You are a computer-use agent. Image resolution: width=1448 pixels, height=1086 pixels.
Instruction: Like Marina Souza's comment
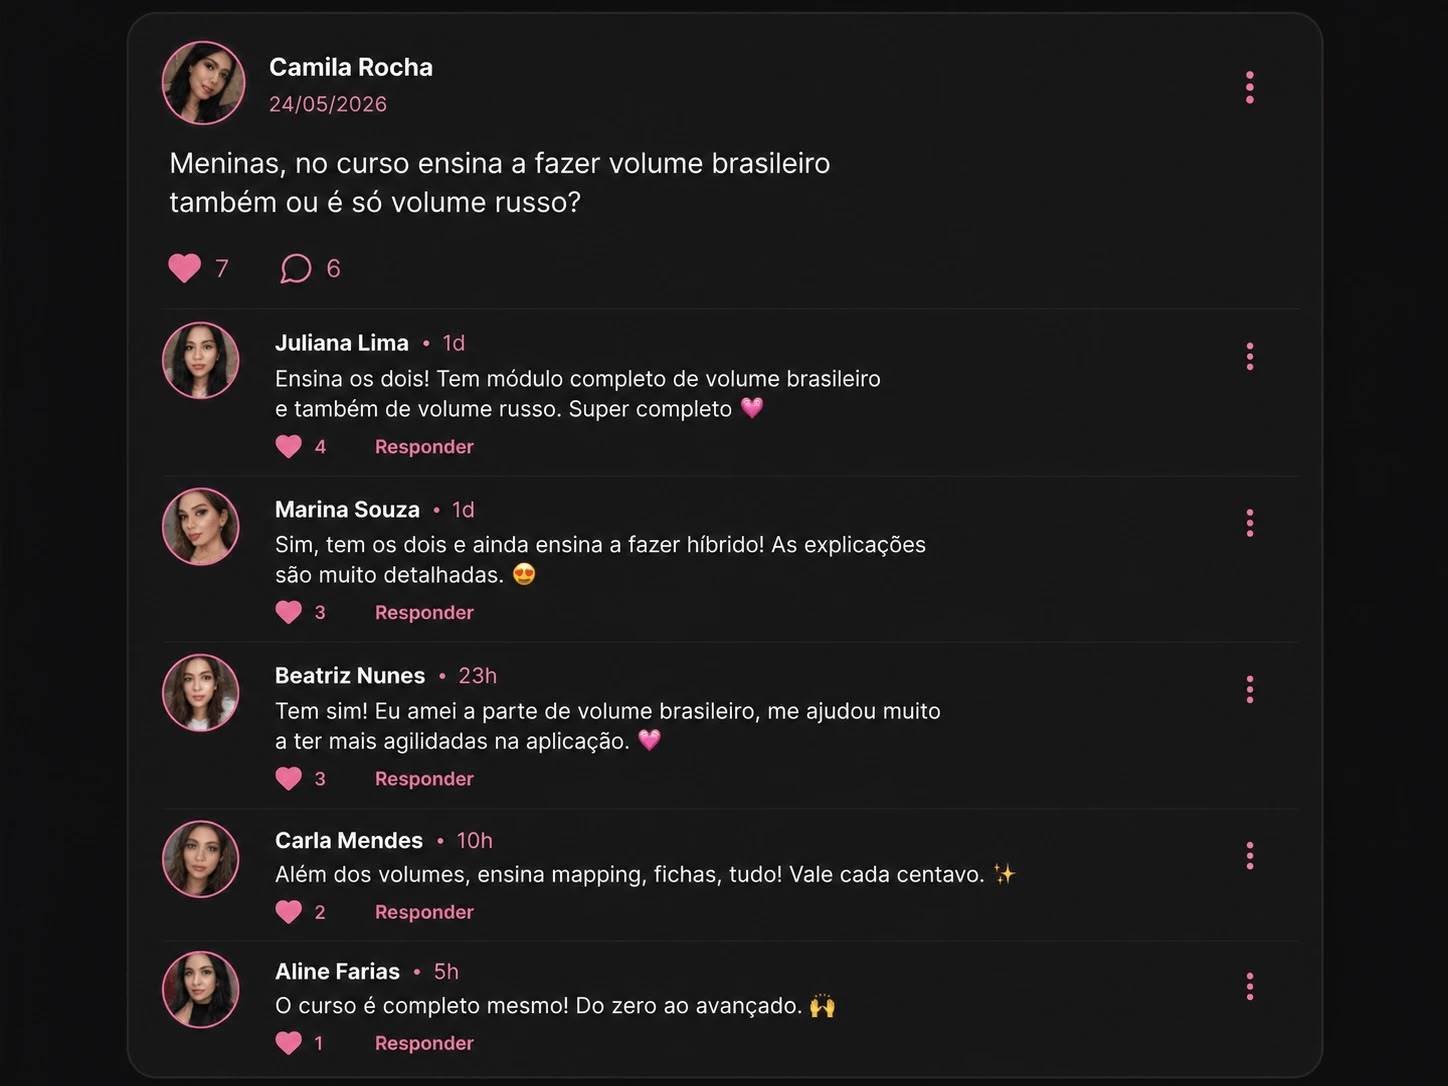289,612
